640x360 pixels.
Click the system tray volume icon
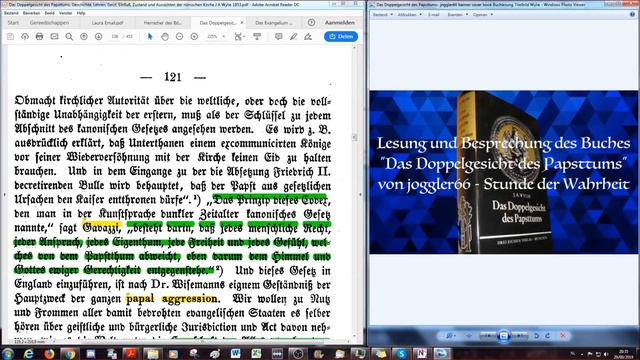click(606, 354)
